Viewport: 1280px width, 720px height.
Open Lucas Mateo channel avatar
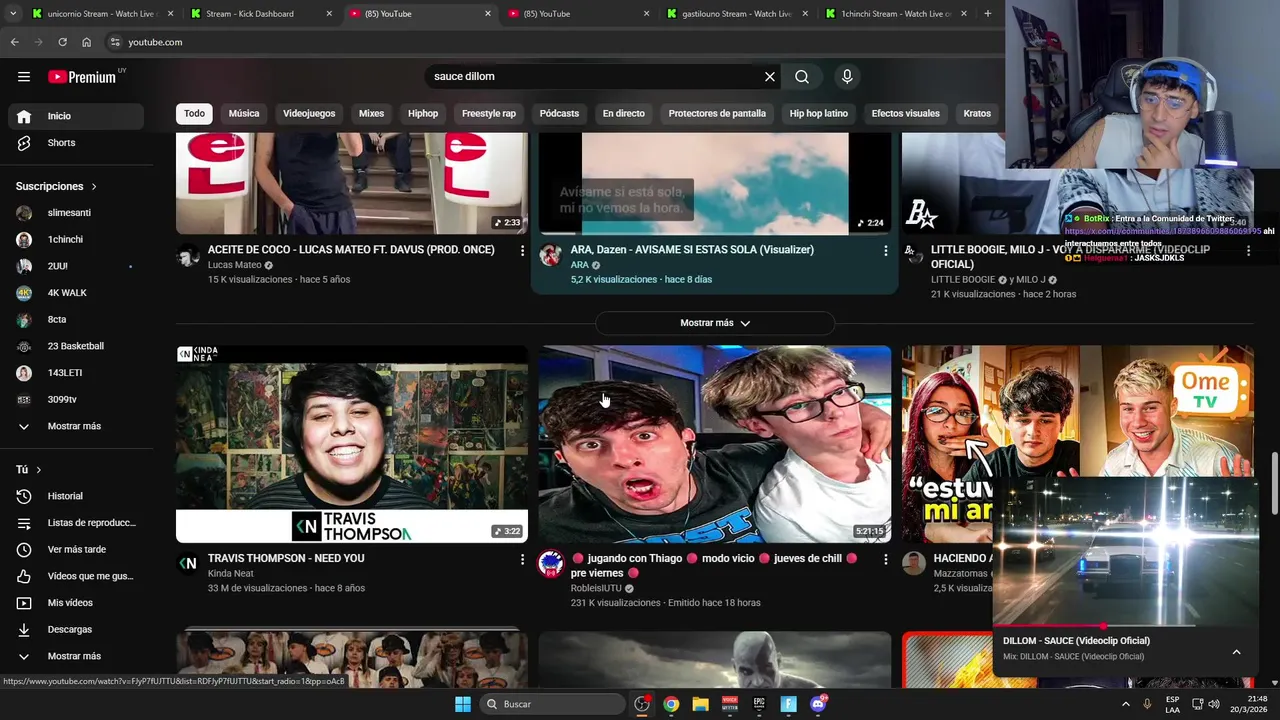188,255
